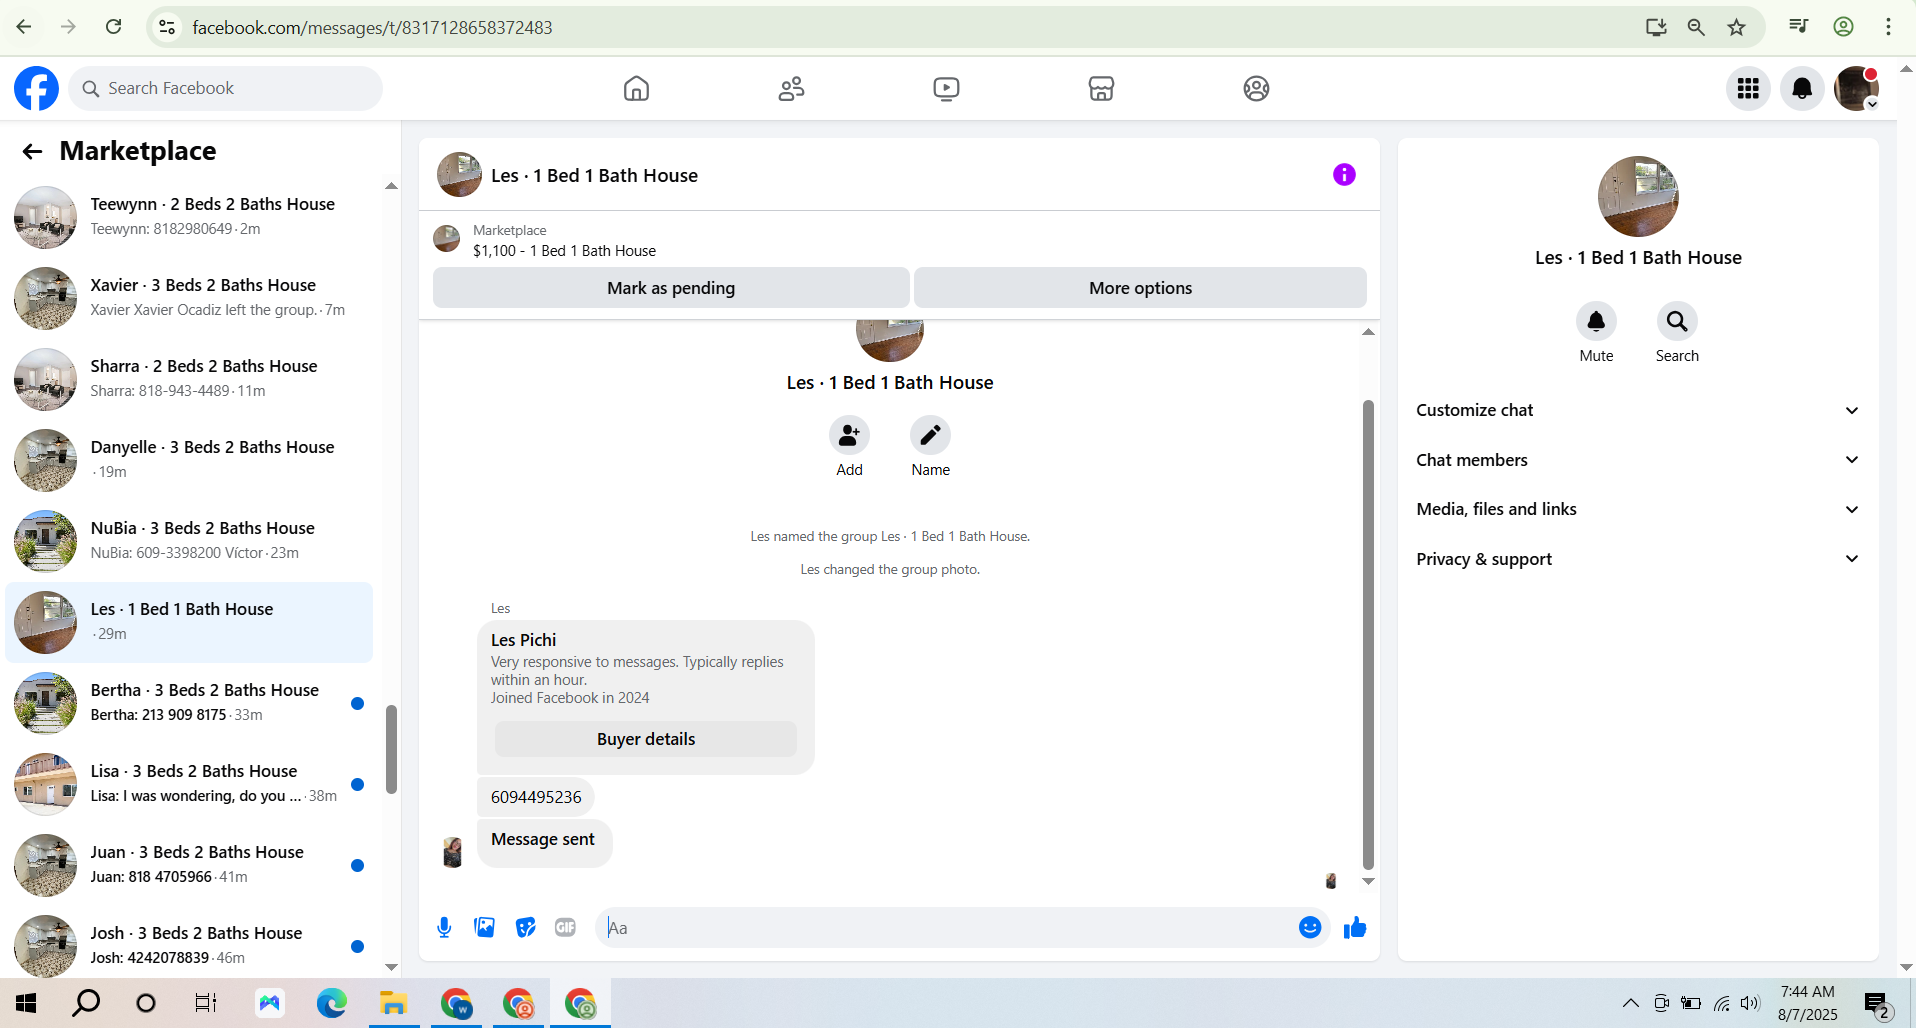Viewport: 1916px width, 1028px height.
Task: Click the large group photo in right panel
Action: coord(1638,196)
